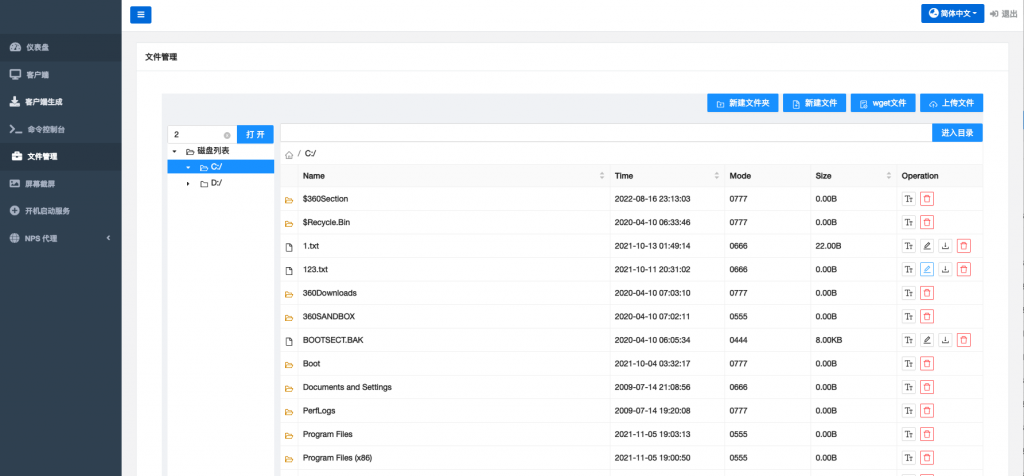The width and height of the screenshot is (1024, 476).
Task: Click the 新建文件夹 button
Action: [x=742, y=103]
